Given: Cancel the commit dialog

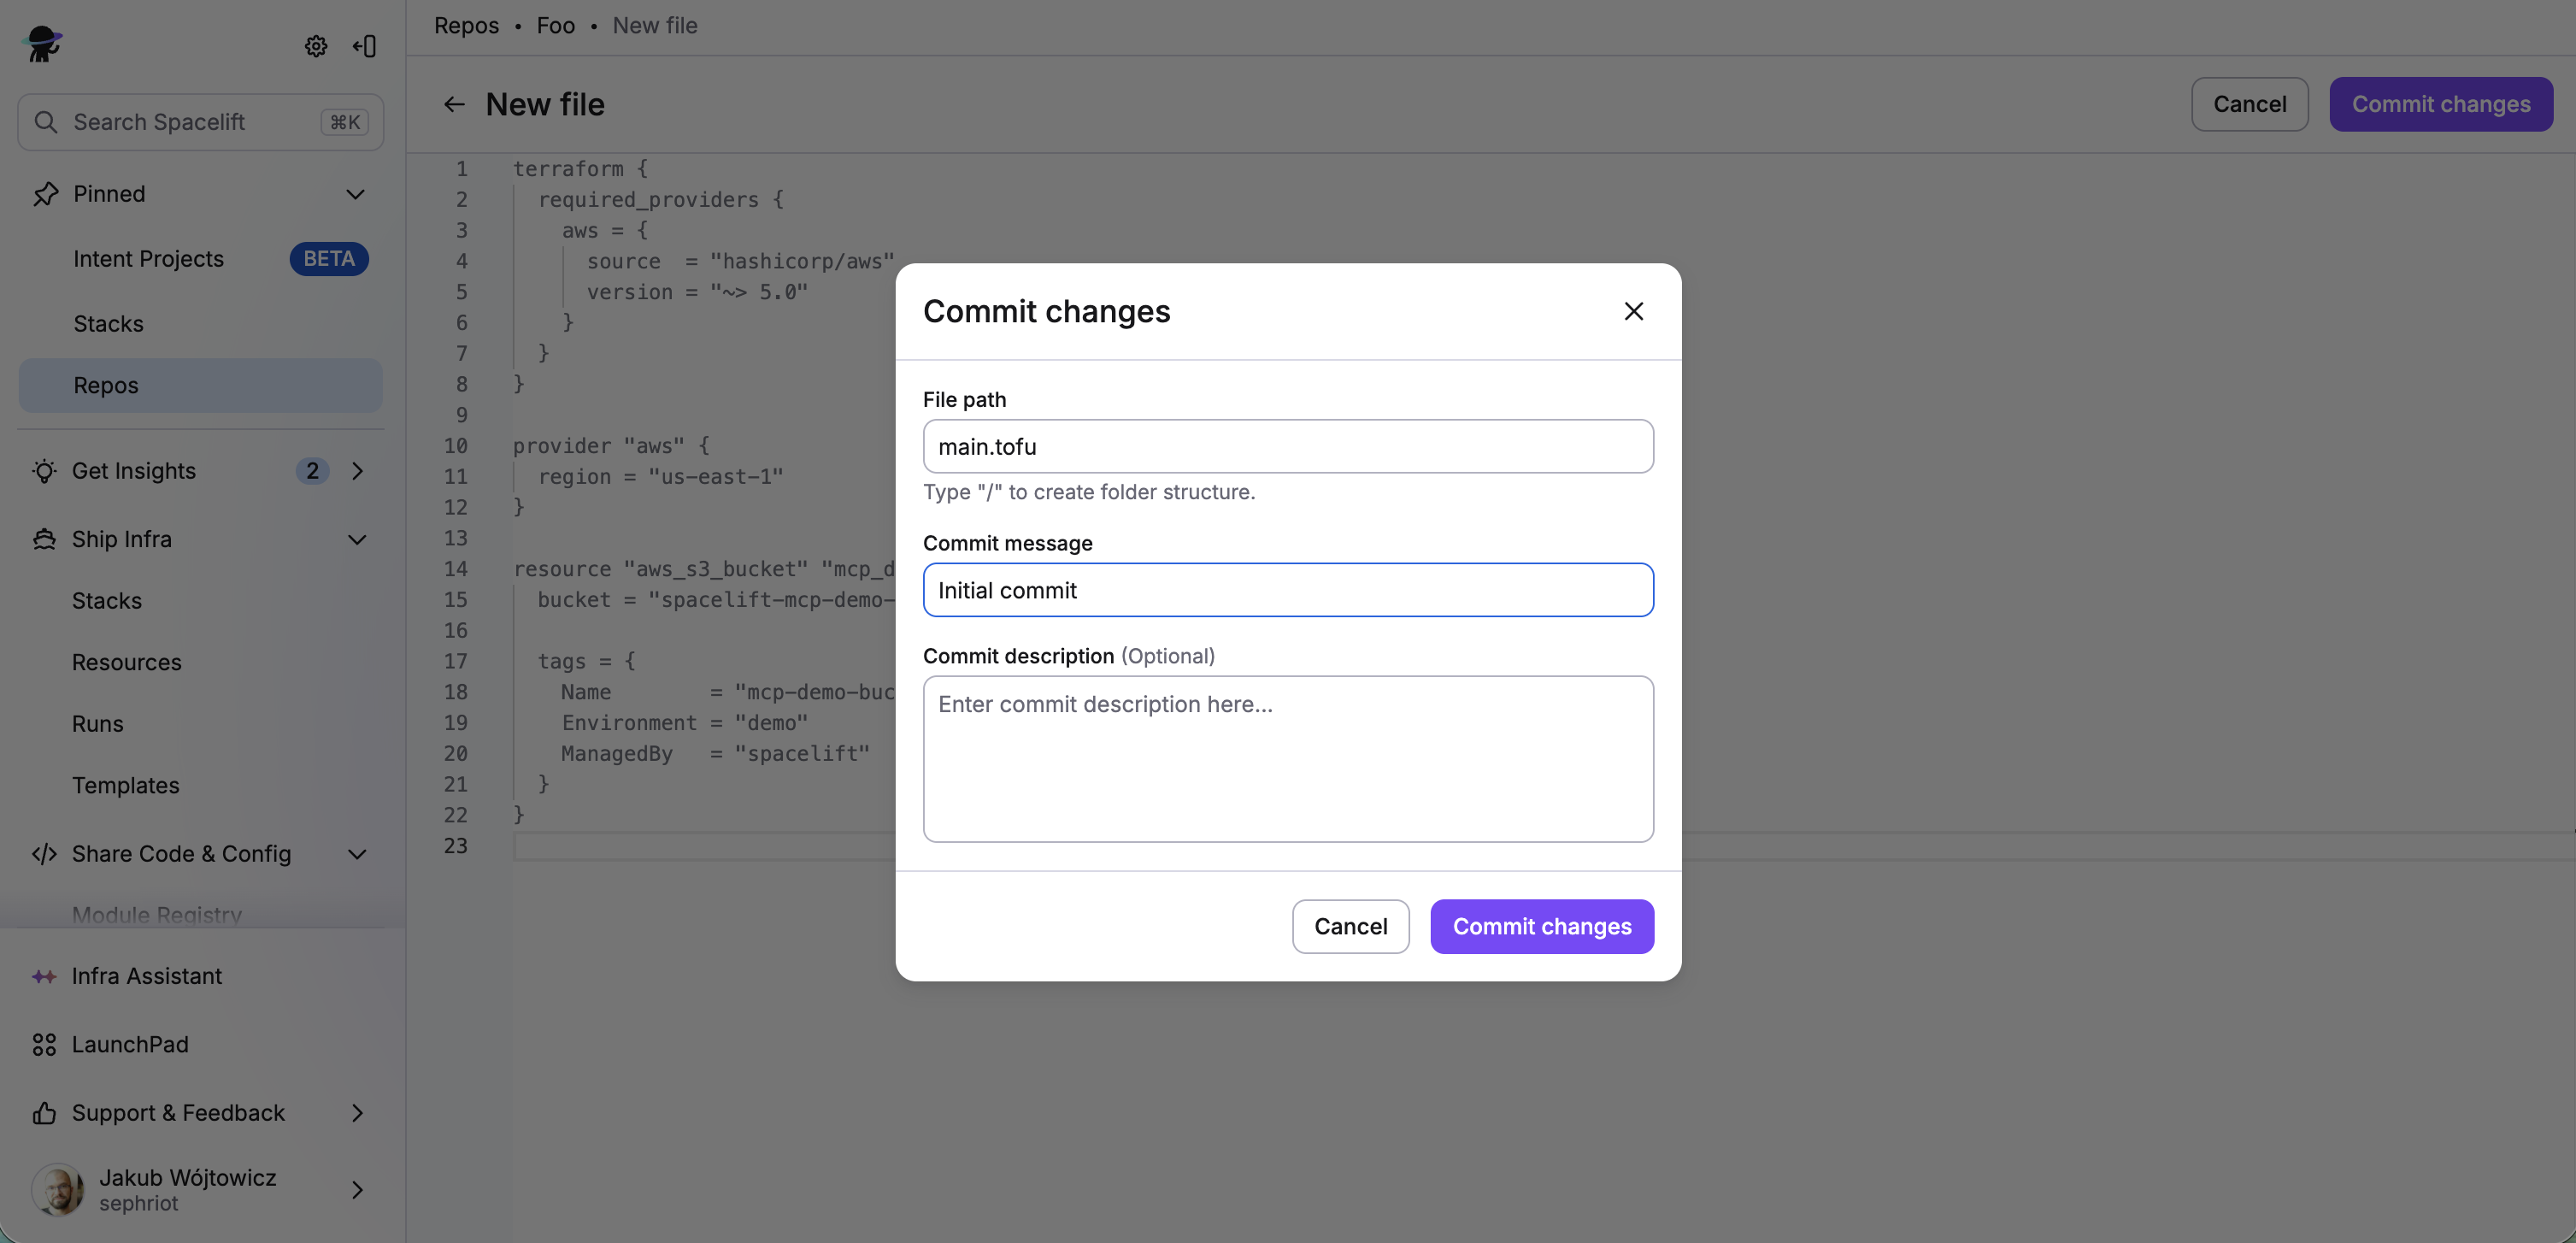Looking at the screenshot, I should tap(1350, 926).
